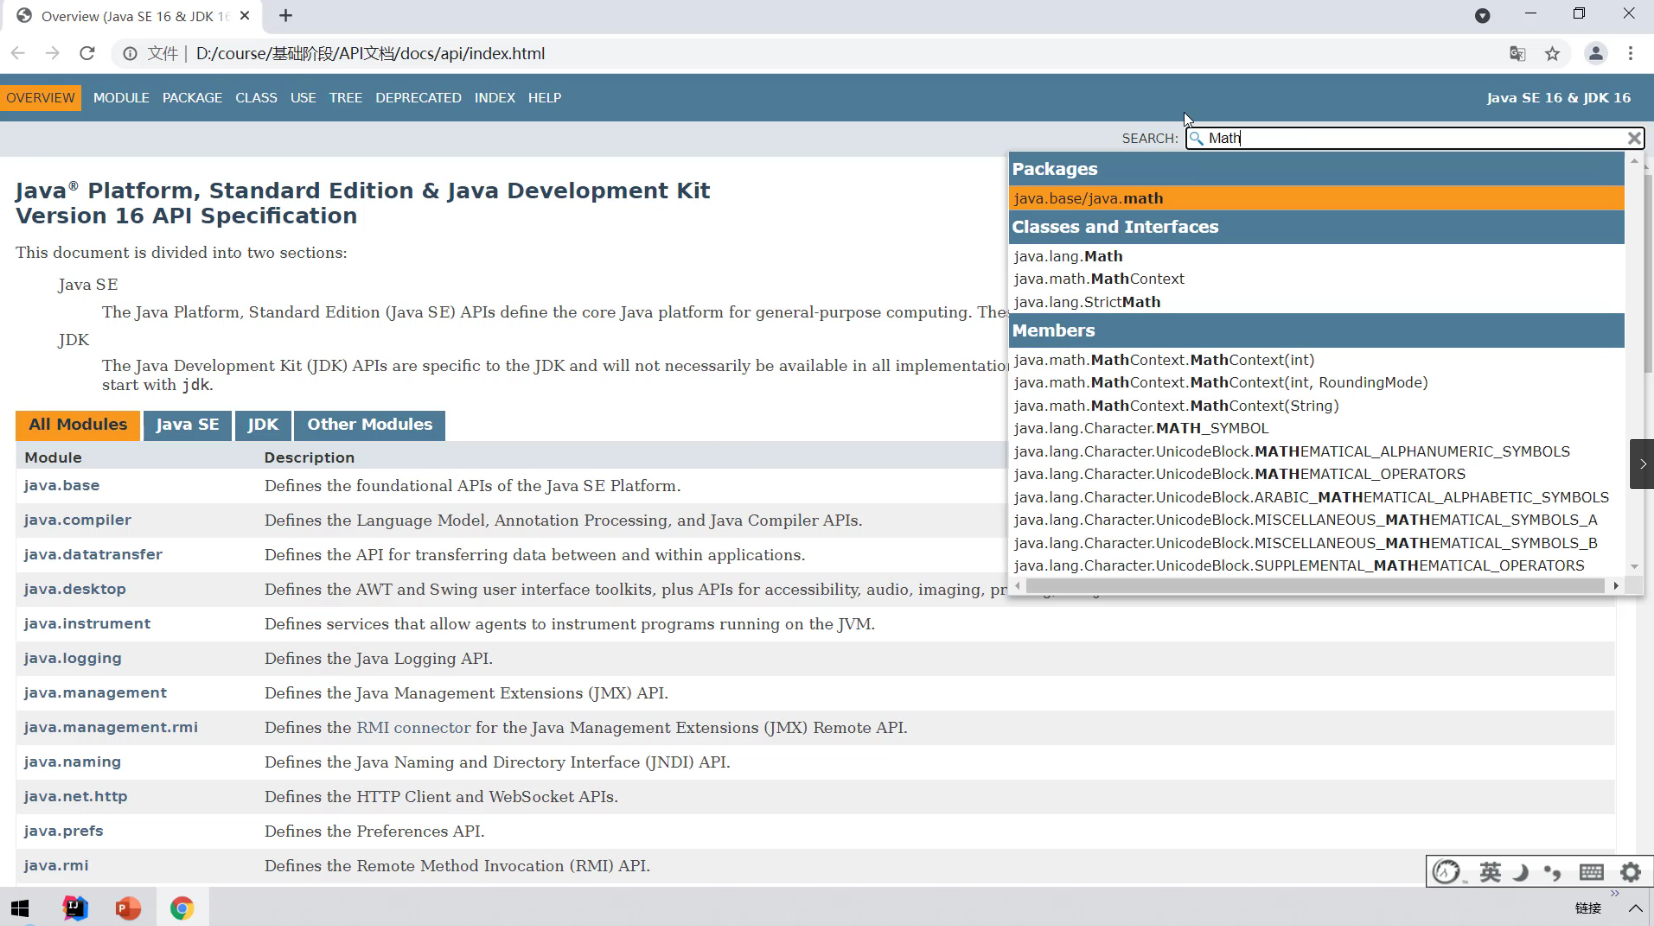Click the browser forward arrow
1654x926 pixels.
52,53
